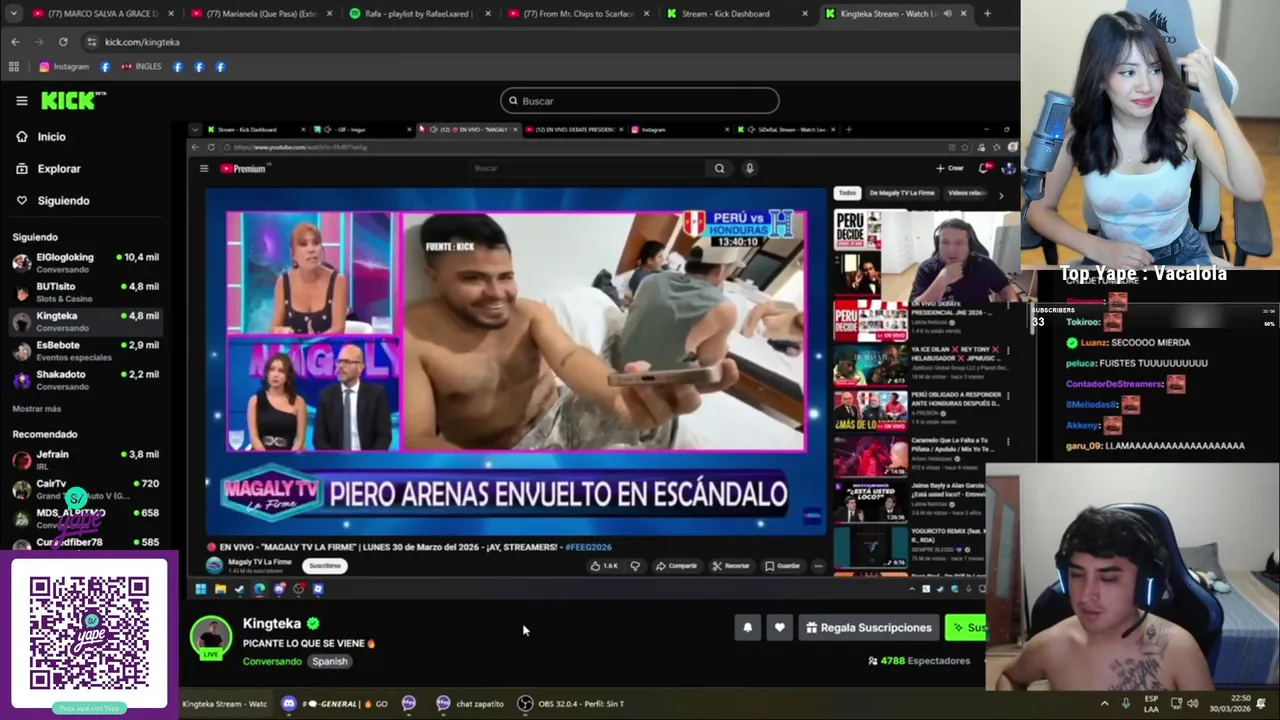Click Regala Suscripciones button
The image size is (1280, 720).
(x=869, y=628)
